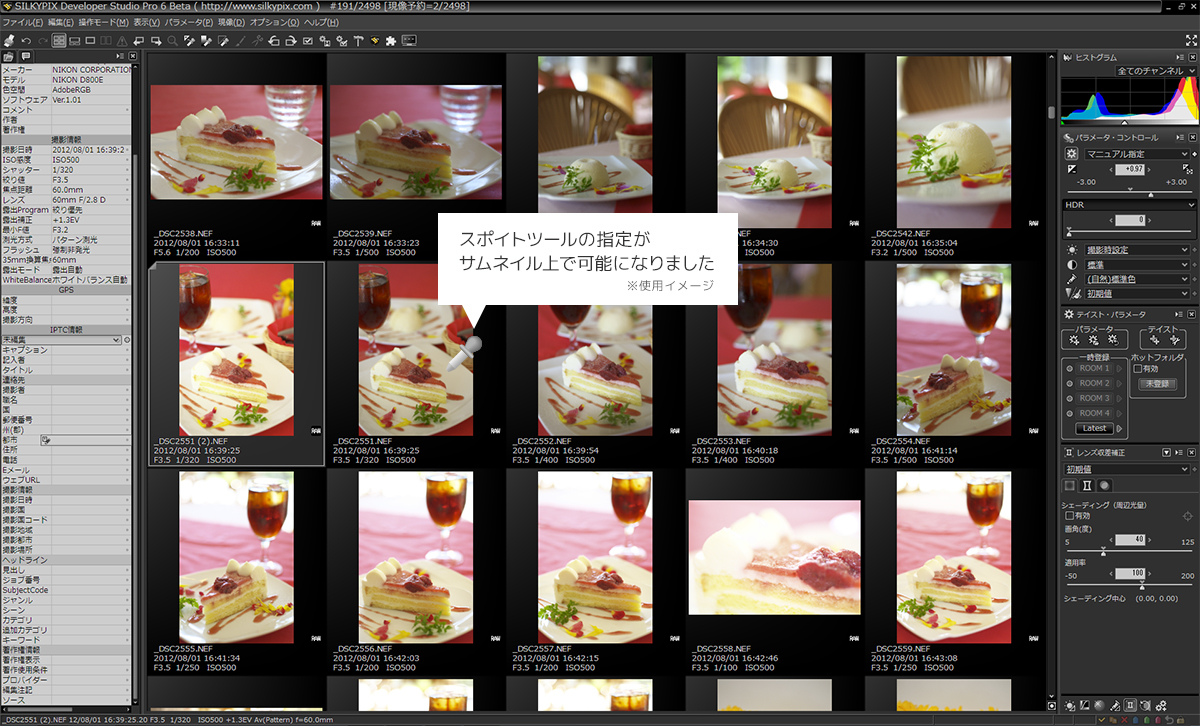Select thumbnail _DSC2554.NEF
Viewport: 1200px width, 726px height.
(x=953, y=364)
